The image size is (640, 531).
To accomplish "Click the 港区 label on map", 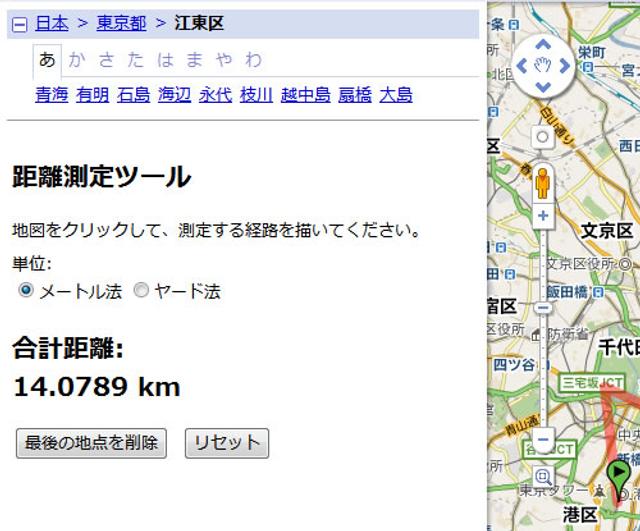I will pyautogui.click(x=580, y=514).
